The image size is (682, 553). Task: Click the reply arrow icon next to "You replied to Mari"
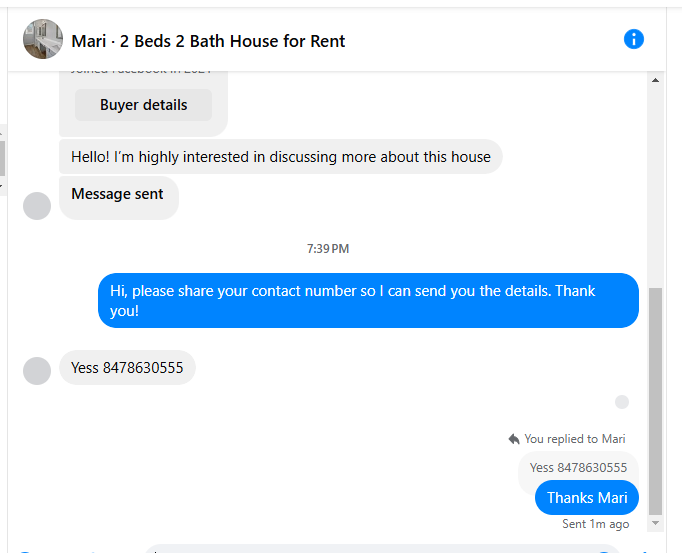tap(514, 439)
